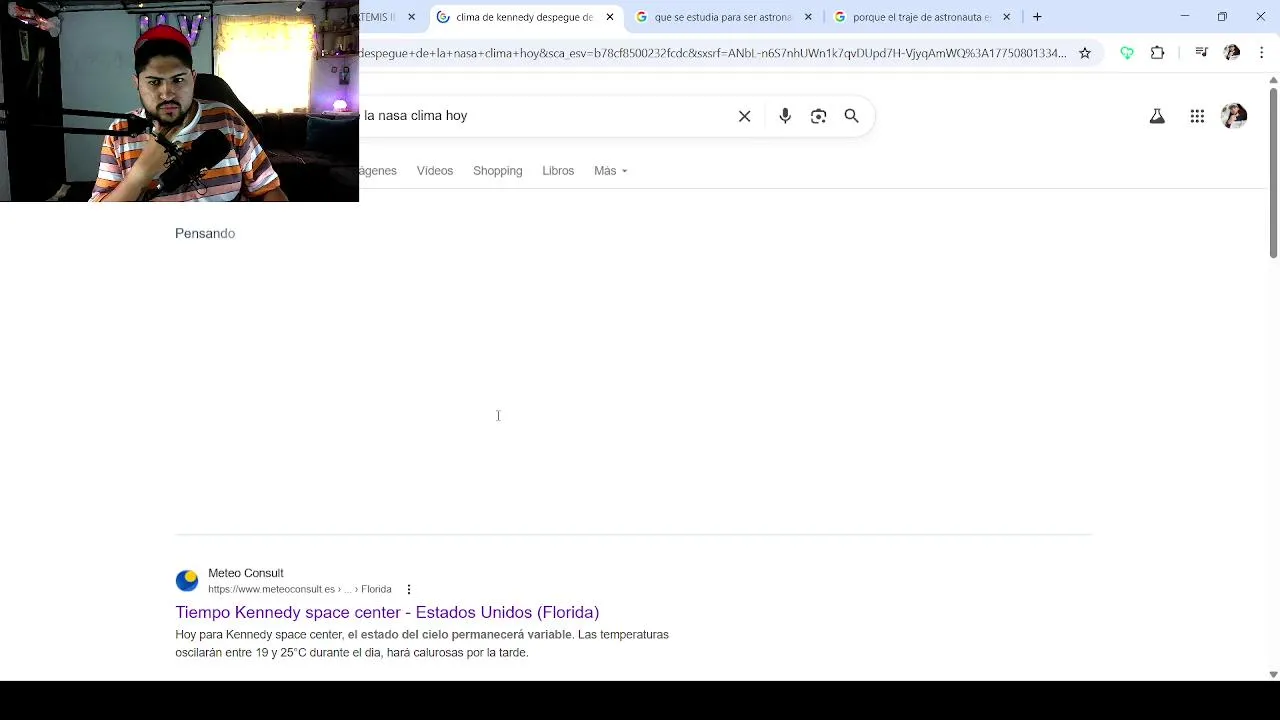Open the Libros search filter
The width and height of the screenshot is (1280, 720).
(558, 171)
